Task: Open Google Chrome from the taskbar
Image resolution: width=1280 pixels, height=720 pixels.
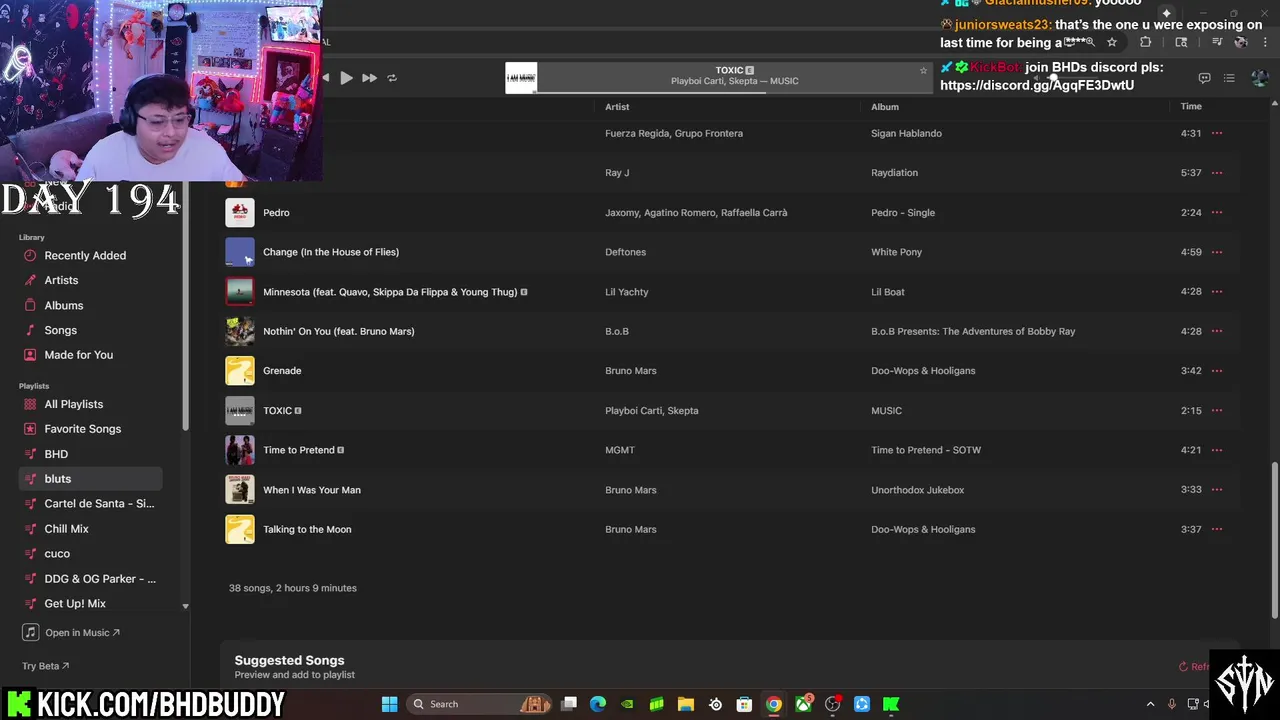Action: (x=774, y=704)
